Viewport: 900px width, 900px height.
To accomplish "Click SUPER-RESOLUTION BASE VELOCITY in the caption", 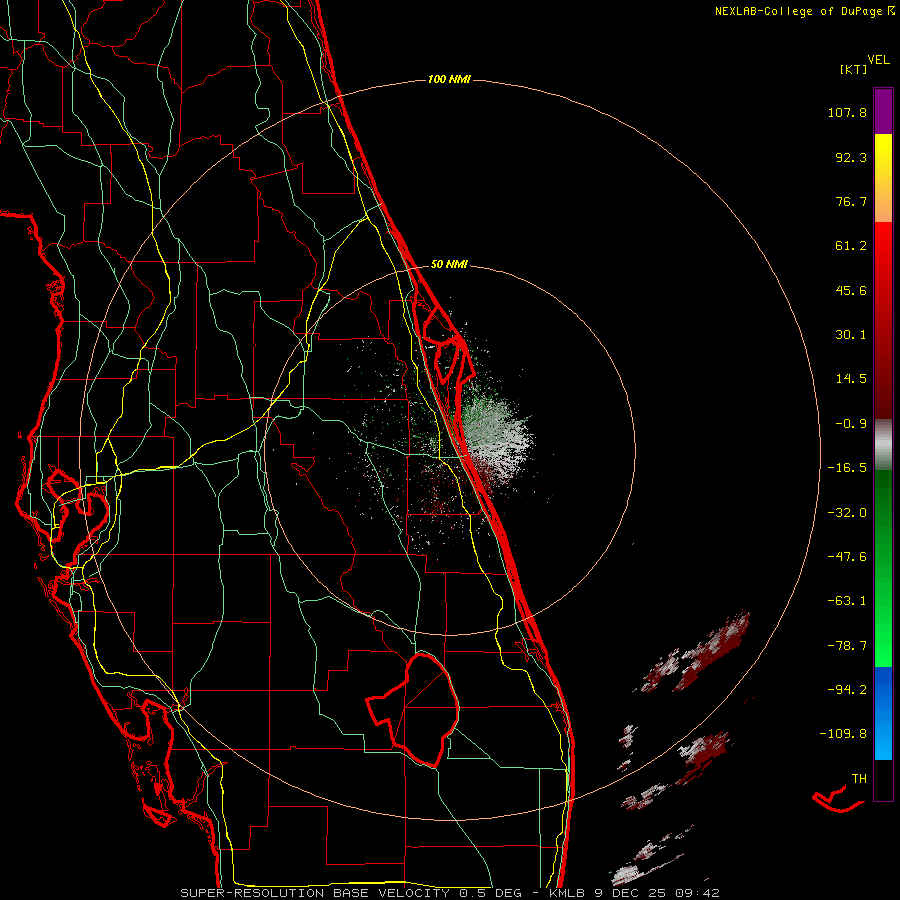I will pos(315,893).
